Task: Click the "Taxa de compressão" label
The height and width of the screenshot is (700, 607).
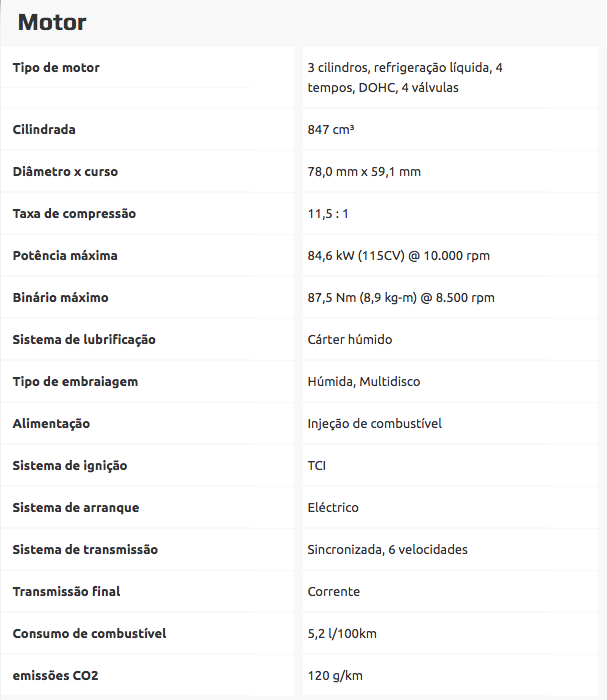Action: (x=74, y=214)
